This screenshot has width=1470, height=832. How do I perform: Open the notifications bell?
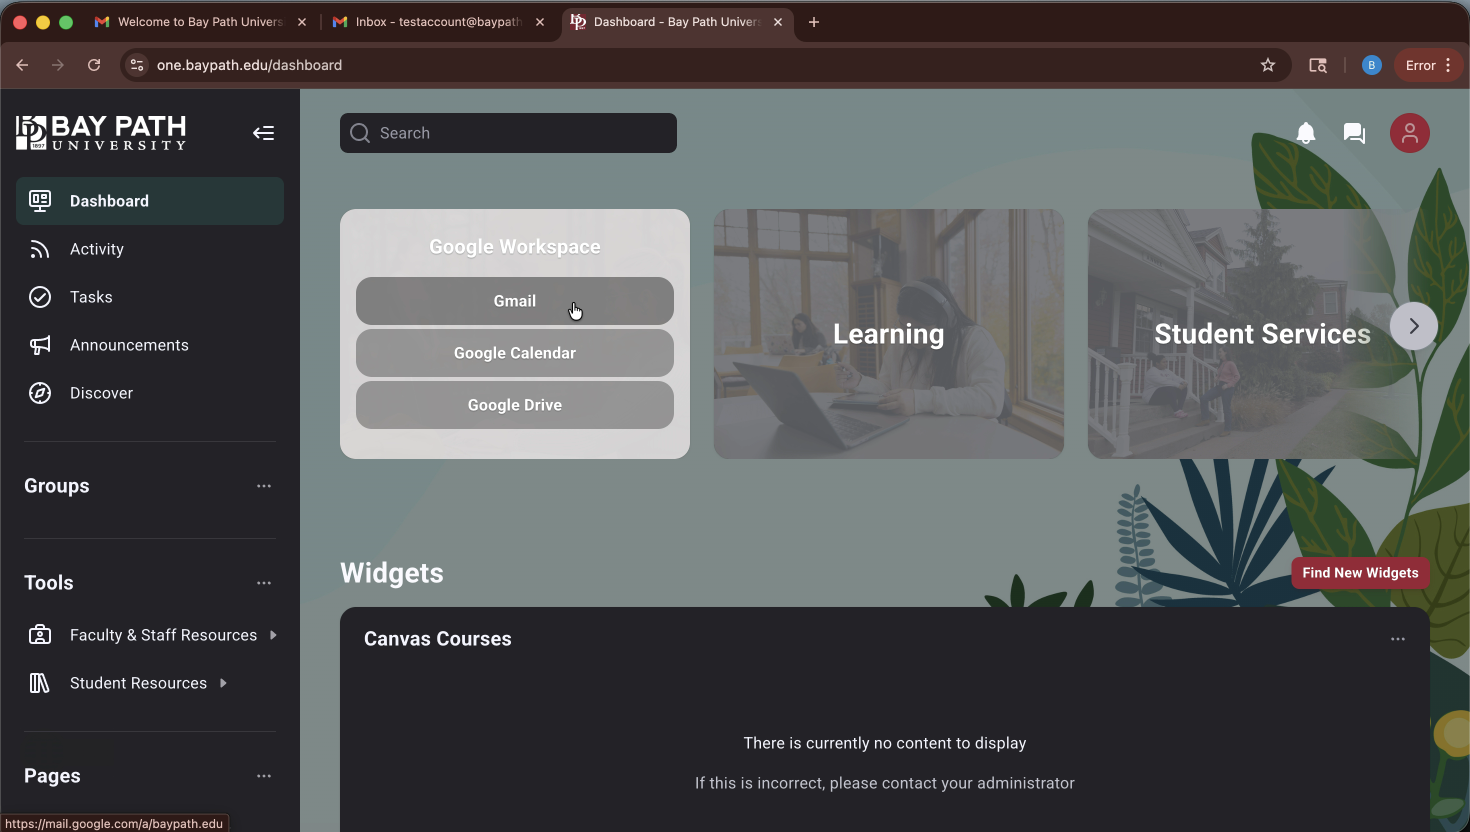(1305, 132)
